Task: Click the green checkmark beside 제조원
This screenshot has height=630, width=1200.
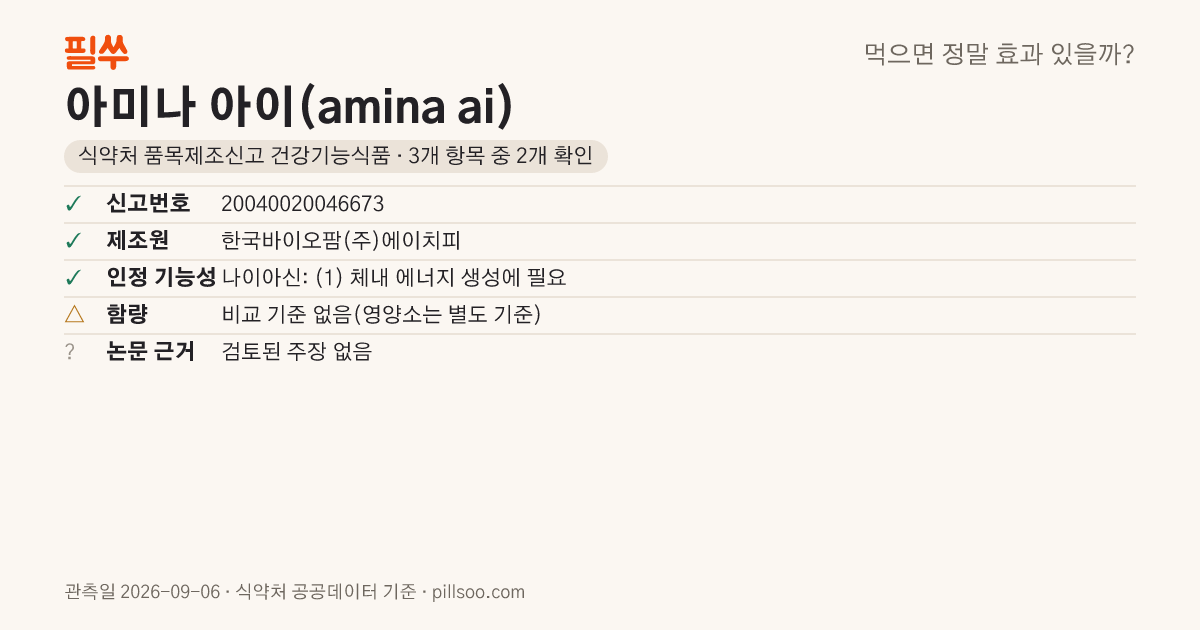Action: tap(73, 241)
